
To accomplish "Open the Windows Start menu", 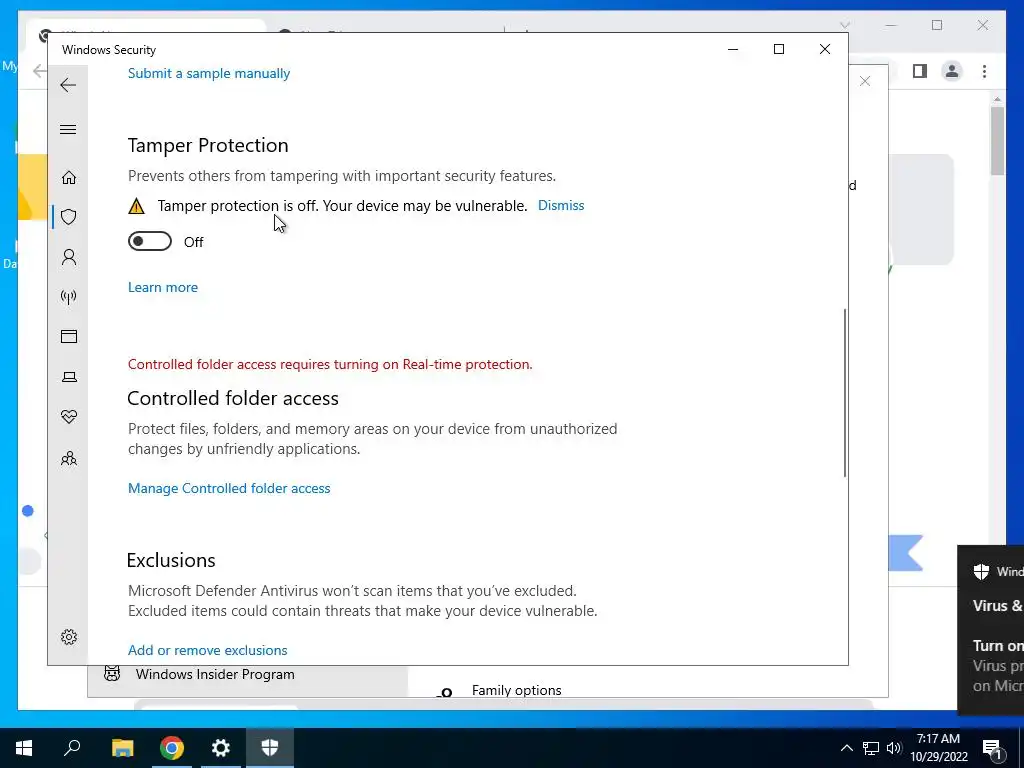I will click(x=24, y=748).
